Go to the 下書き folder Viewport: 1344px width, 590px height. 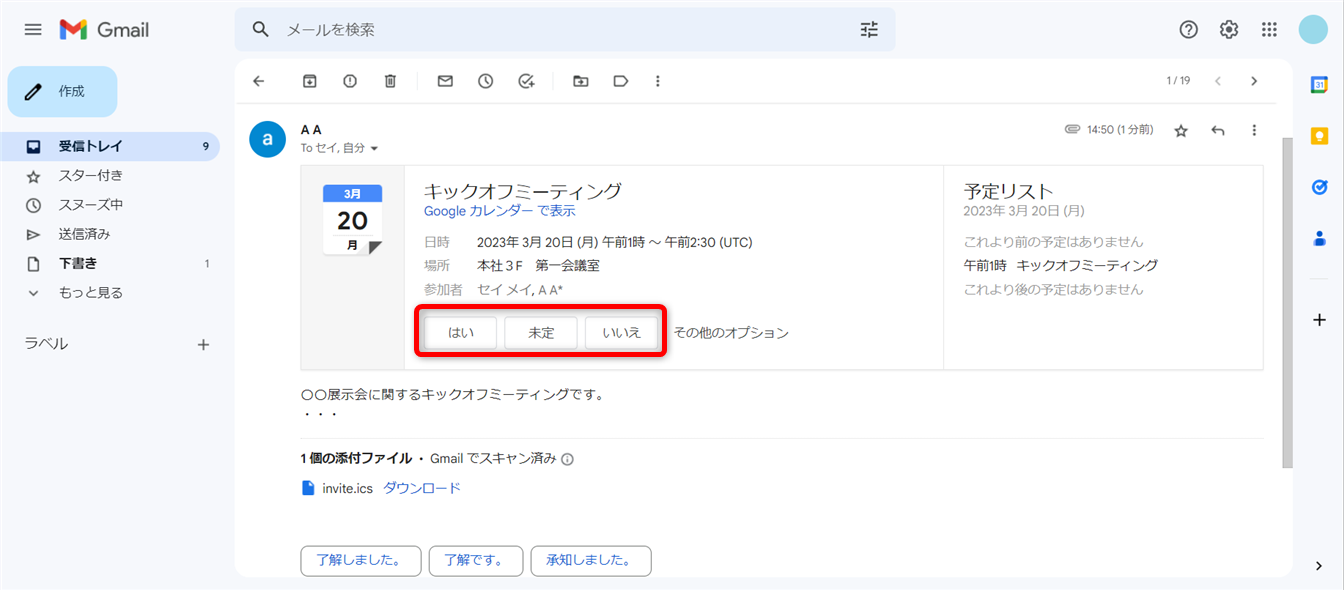77,264
